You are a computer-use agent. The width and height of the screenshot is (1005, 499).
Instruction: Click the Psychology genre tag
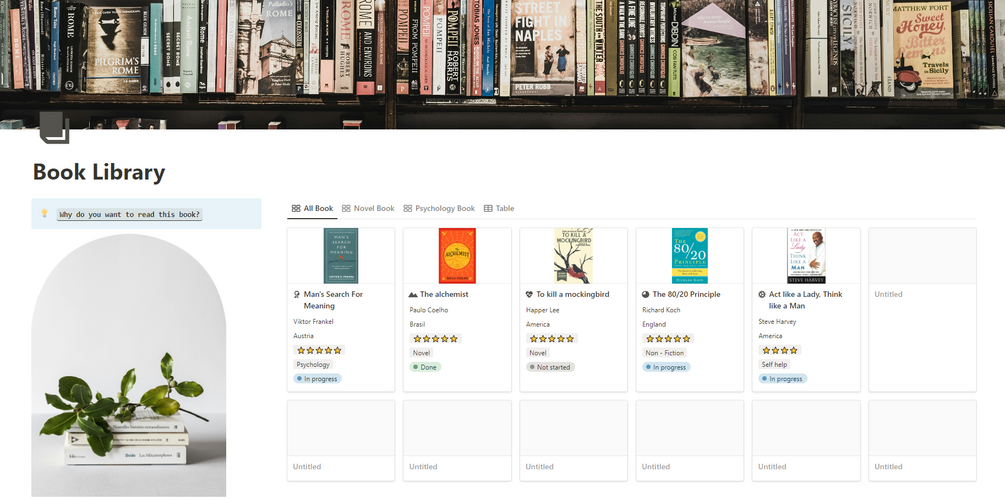click(x=313, y=365)
